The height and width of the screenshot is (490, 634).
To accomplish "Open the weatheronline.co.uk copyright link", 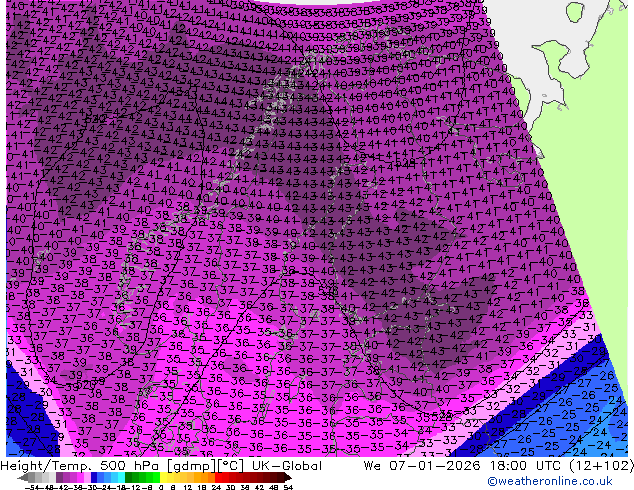I will [550, 481].
